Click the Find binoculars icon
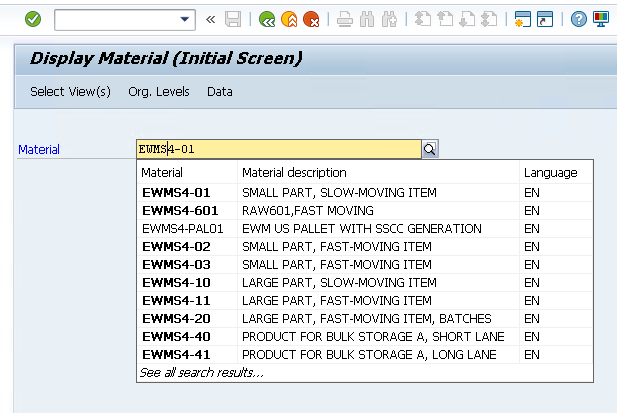The width and height of the screenshot is (617, 413). 367,19
